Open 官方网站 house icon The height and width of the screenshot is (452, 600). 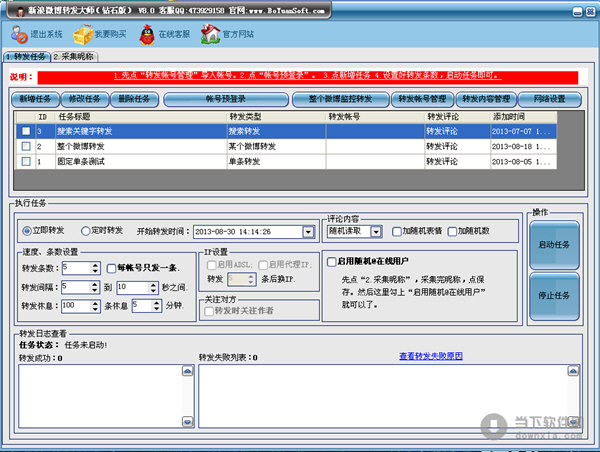[210, 34]
